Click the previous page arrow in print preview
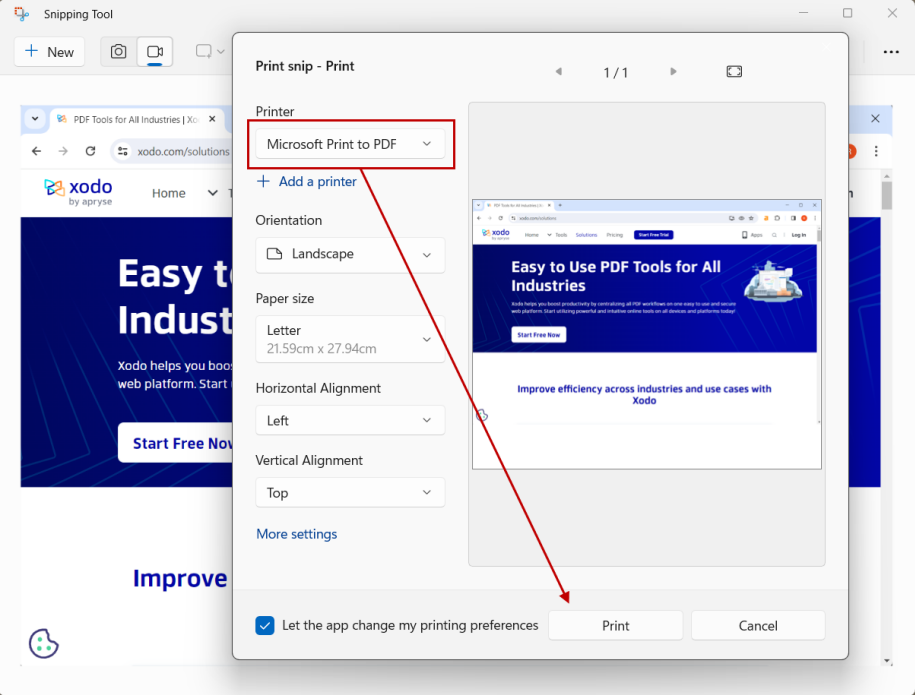The width and height of the screenshot is (915, 695). [558, 71]
